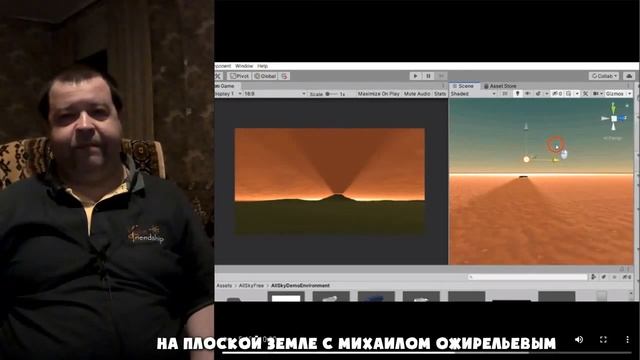Open the Game tab options menu
Viewport: 640px width, 360px height.
(x=444, y=86)
